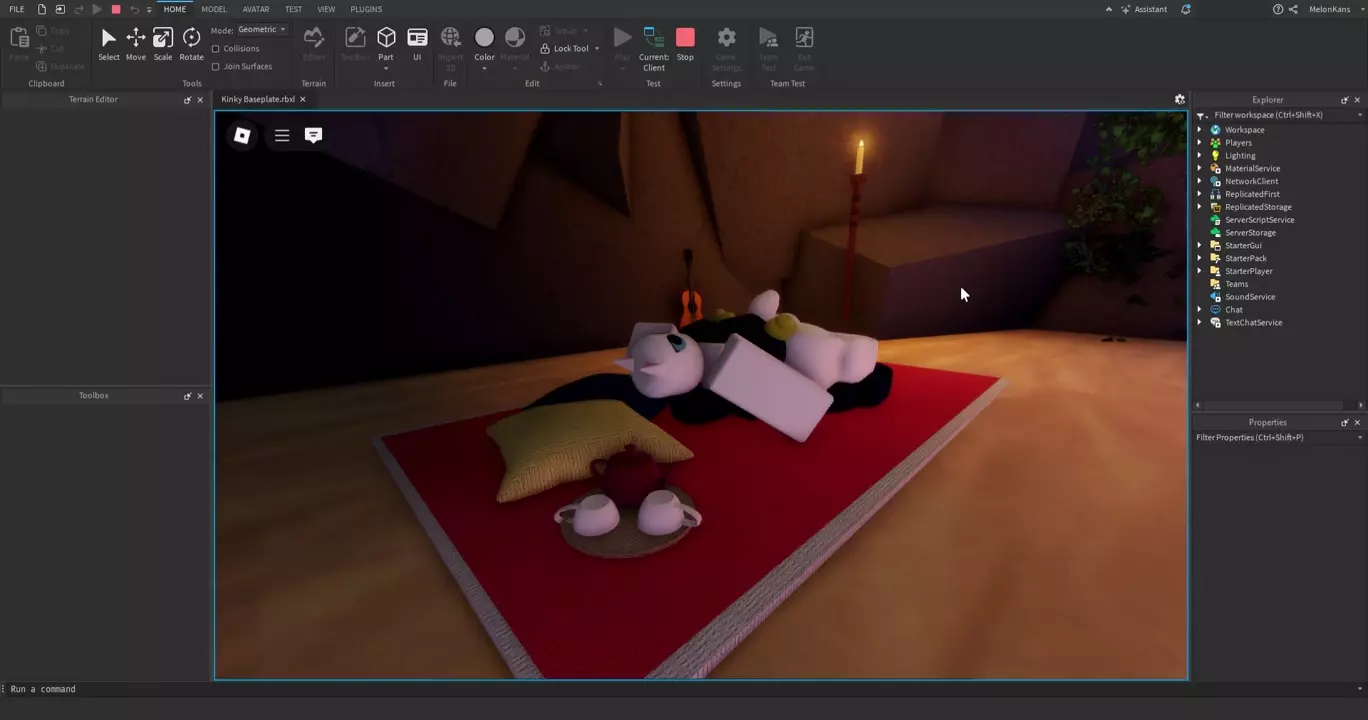The image size is (1368, 720).
Task: Open the Assistant button
Action: [1144, 9]
